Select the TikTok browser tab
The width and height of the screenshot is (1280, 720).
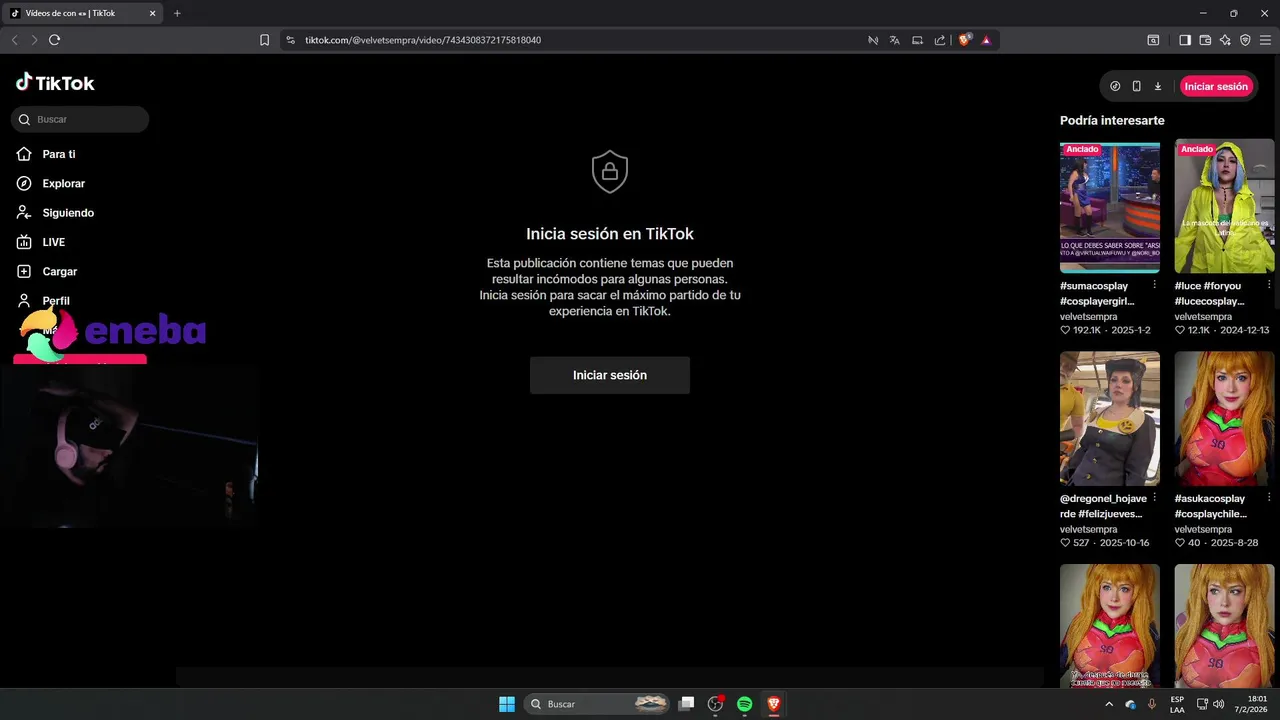[x=83, y=13]
